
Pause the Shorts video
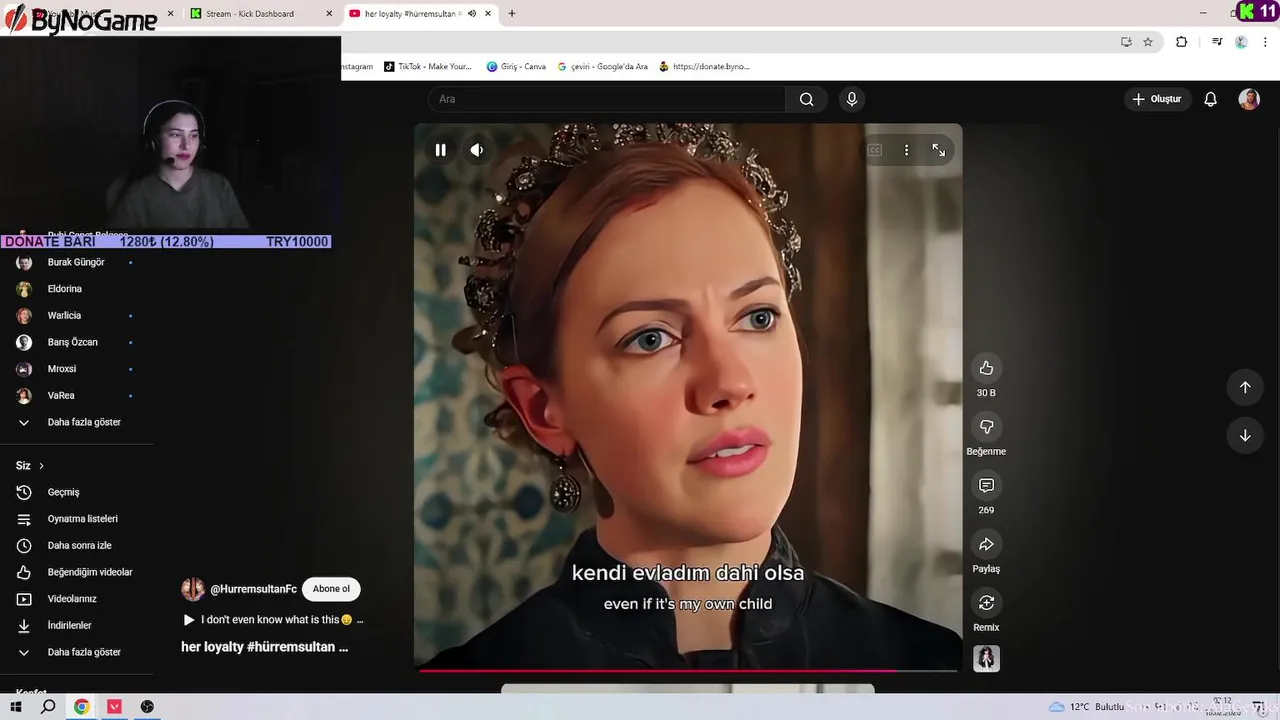click(440, 150)
